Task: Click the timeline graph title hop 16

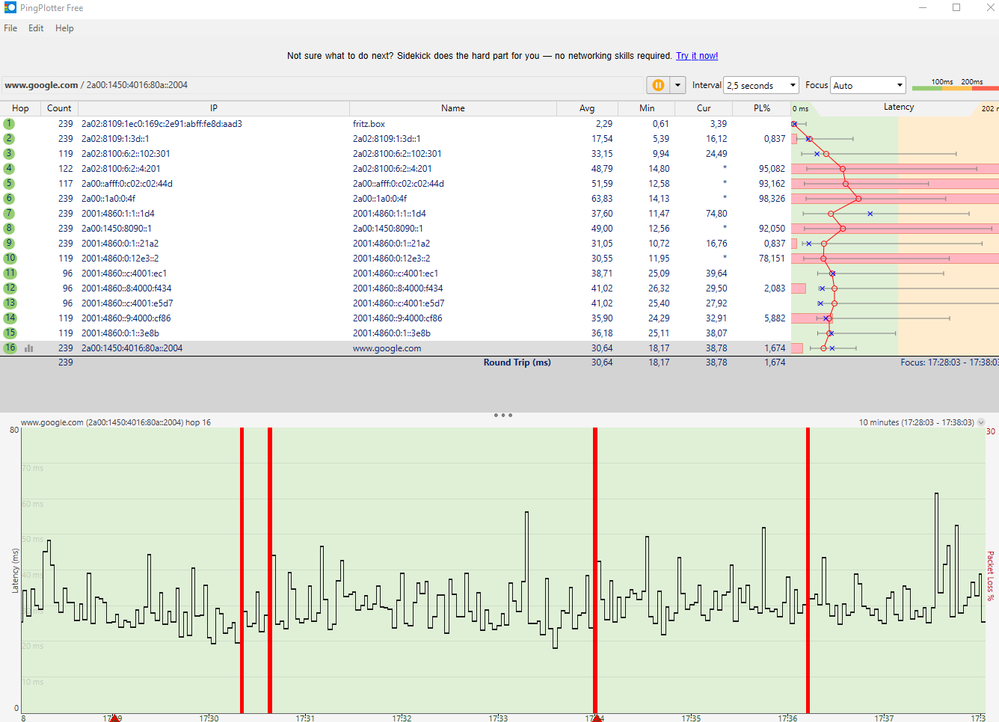Action: [x=115, y=422]
